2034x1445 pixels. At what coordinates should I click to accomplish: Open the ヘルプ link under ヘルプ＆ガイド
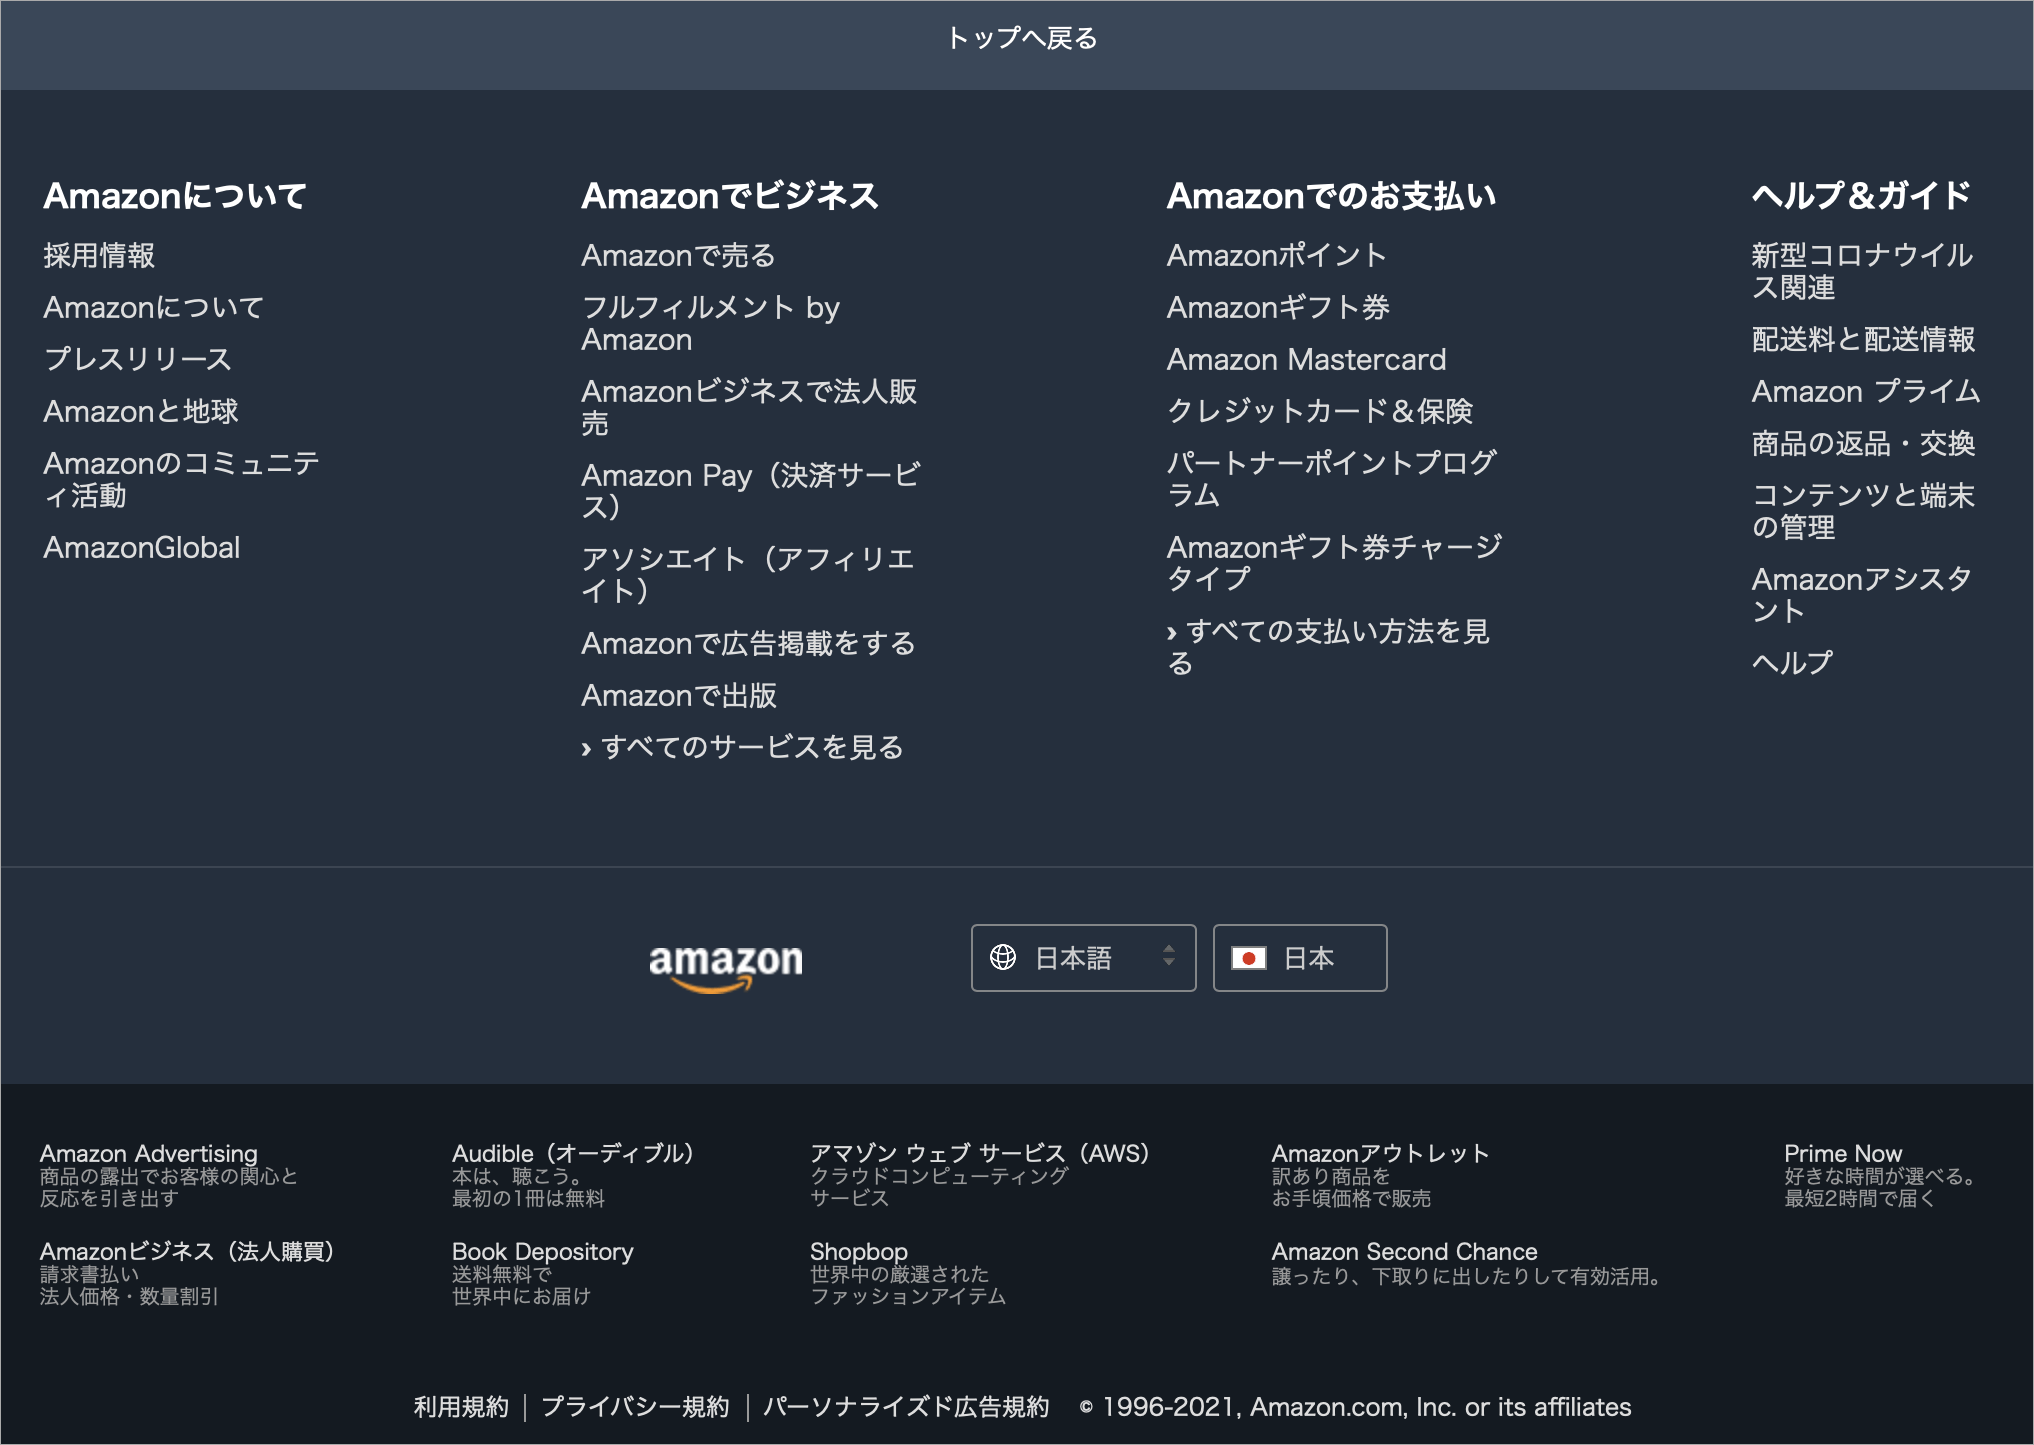pyautogui.click(x=1792, y=664)
